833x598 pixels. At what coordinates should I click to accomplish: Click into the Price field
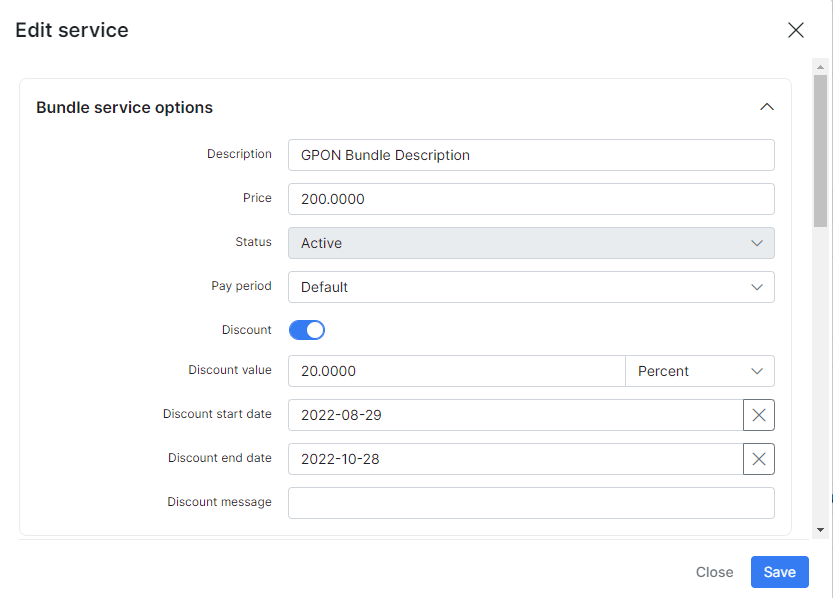click(x=531, y=199)
